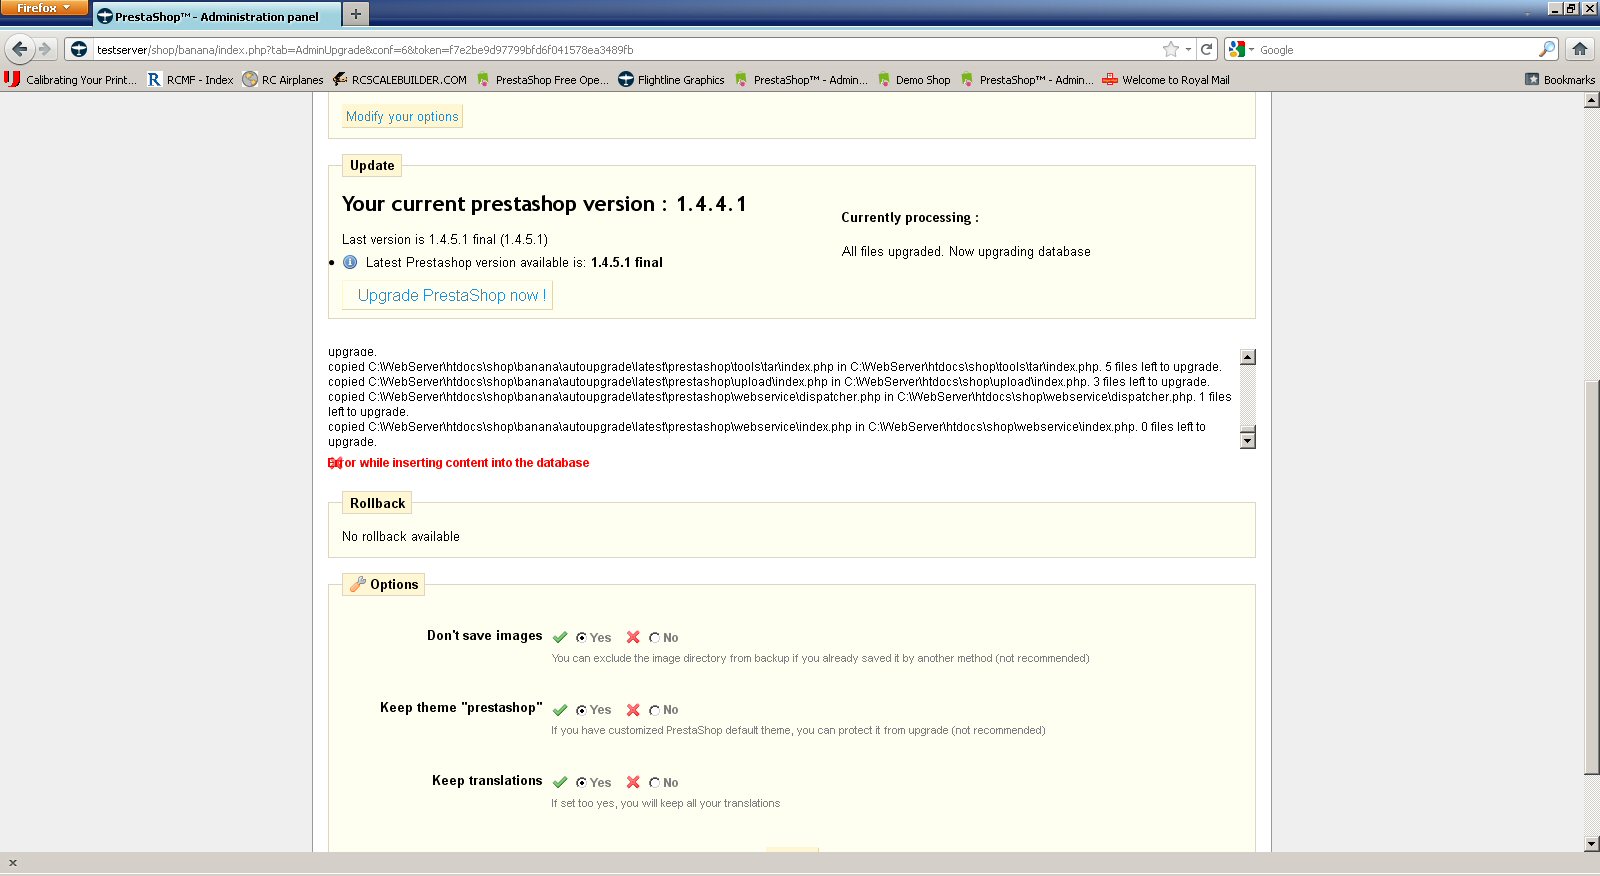Click the upgrade log scroll down arrow
1600x876 pixels.
pyautogui.click(x=1247, y=440)
